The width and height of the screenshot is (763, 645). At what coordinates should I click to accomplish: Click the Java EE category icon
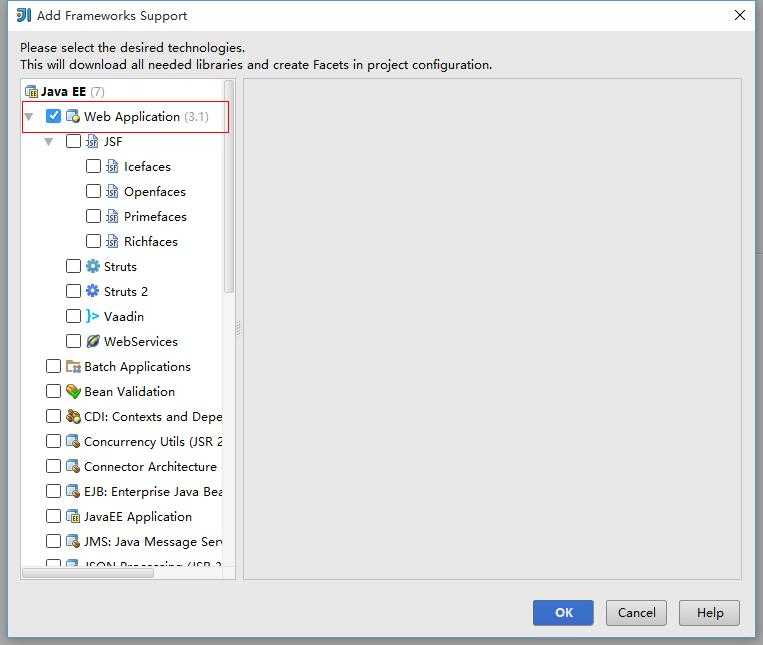coord(31,91)
